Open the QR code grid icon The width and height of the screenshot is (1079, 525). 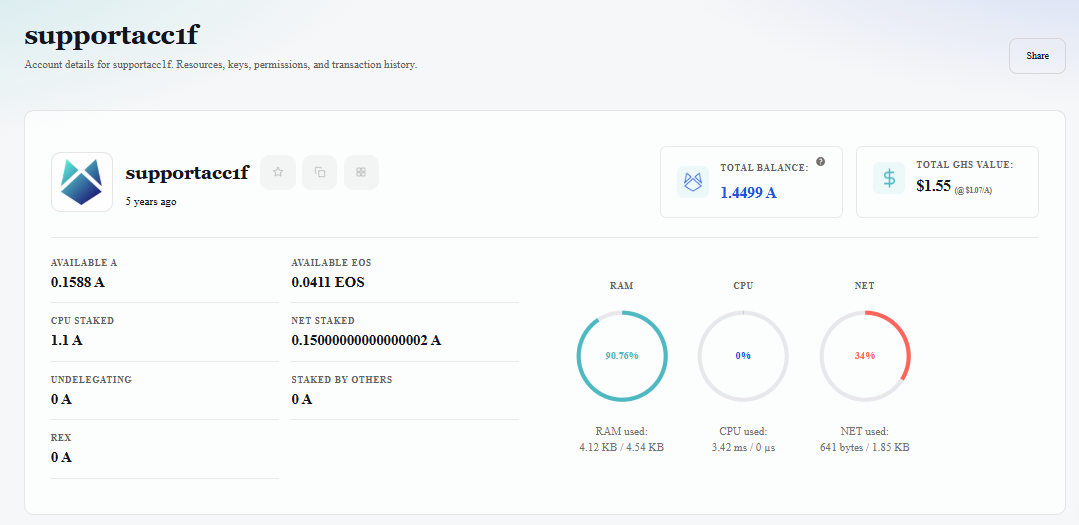(361, 172)
